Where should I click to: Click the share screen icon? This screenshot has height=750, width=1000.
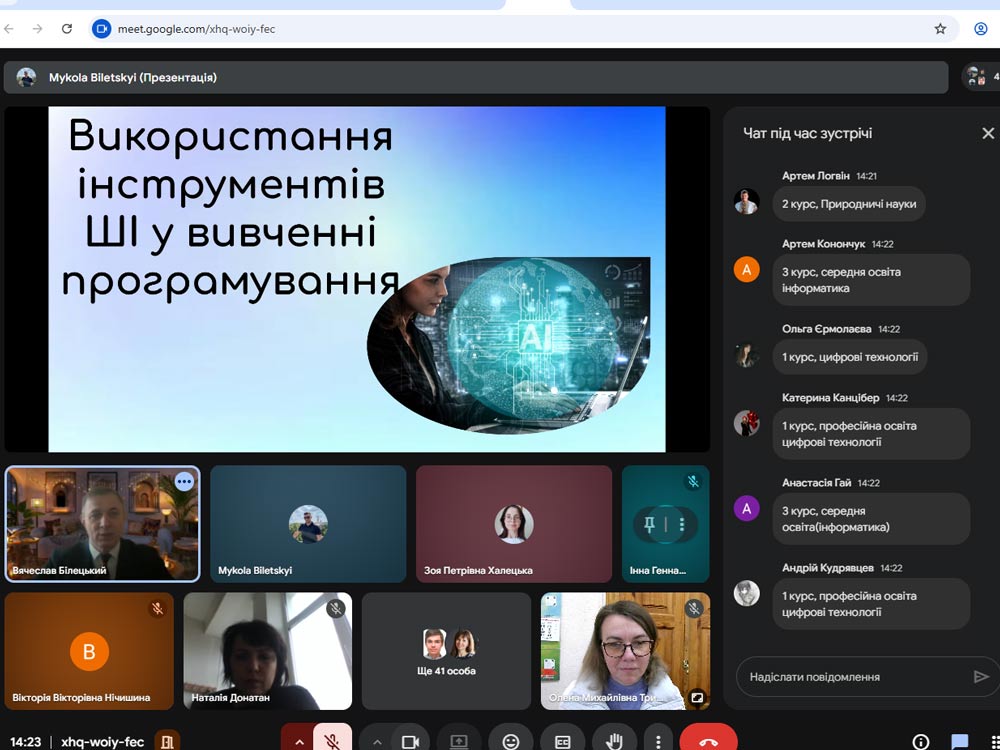[459, 741]
